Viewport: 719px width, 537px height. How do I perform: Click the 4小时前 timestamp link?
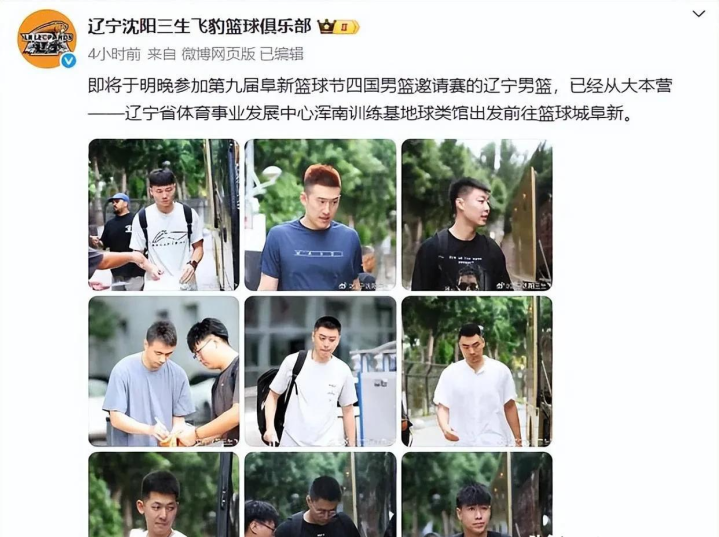(114, 54)
